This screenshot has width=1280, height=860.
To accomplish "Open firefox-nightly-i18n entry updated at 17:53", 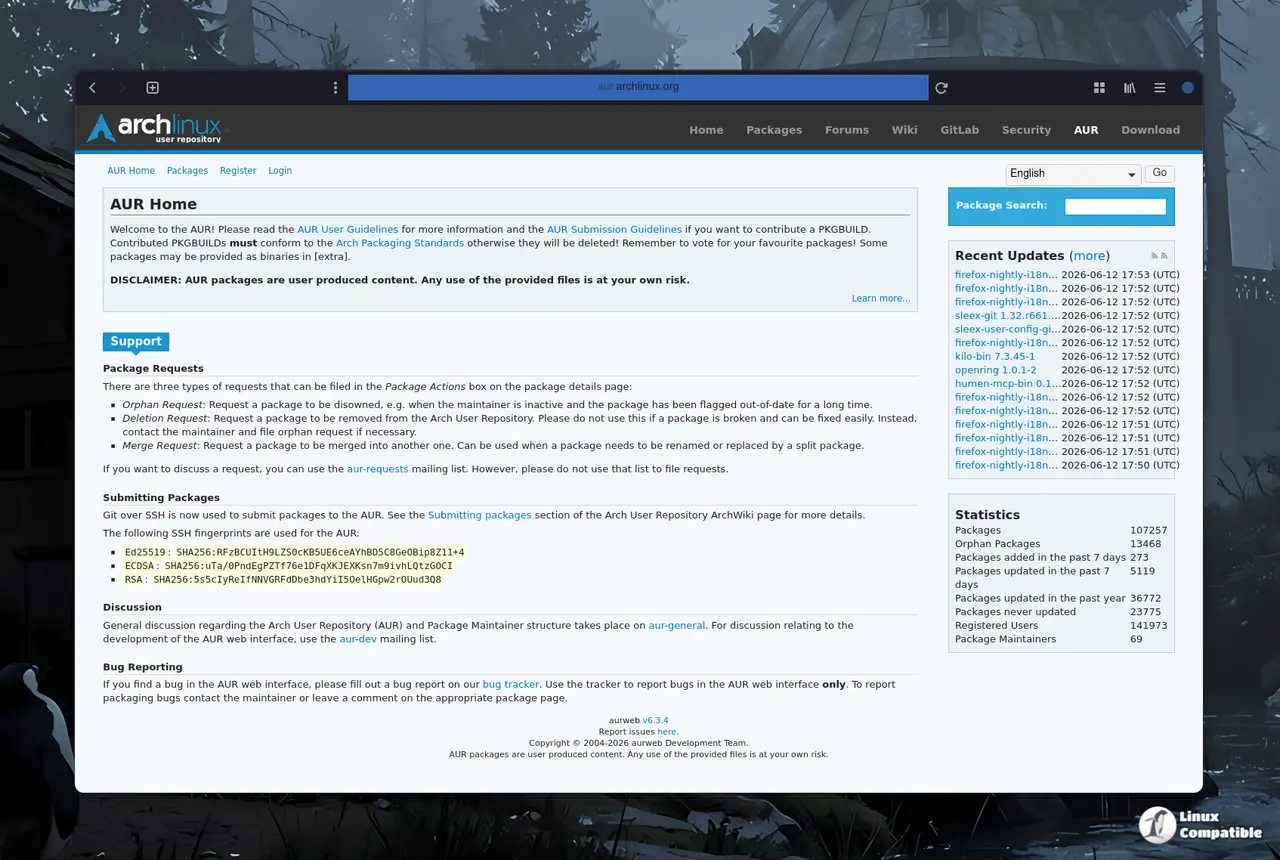I will tap(1006, 275).
